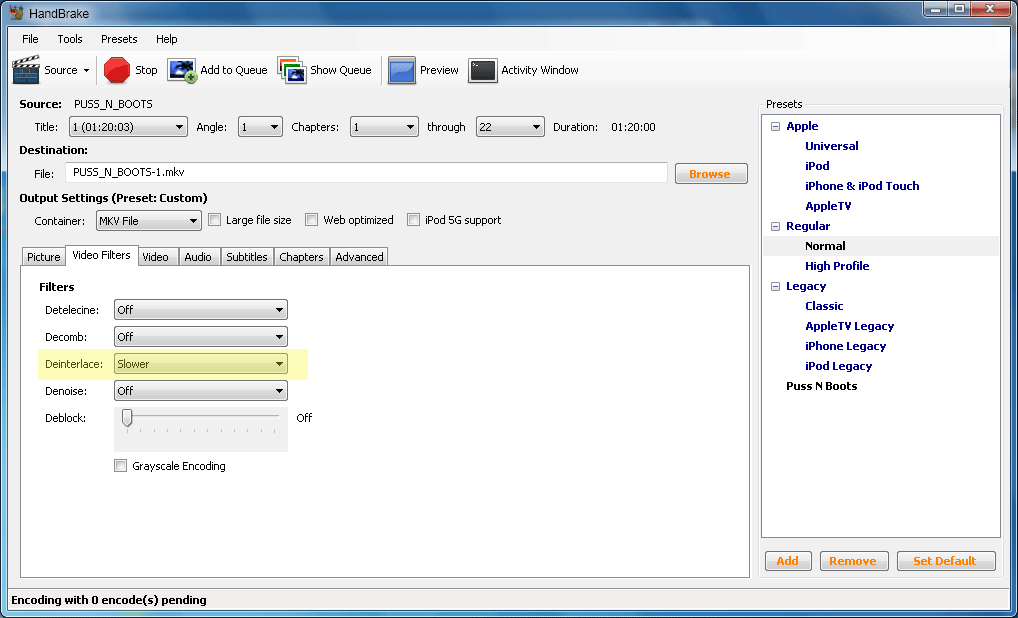This screenshot has height=618, width=1018.
Task: Click the Set Default button
Action: pos(944,561)
